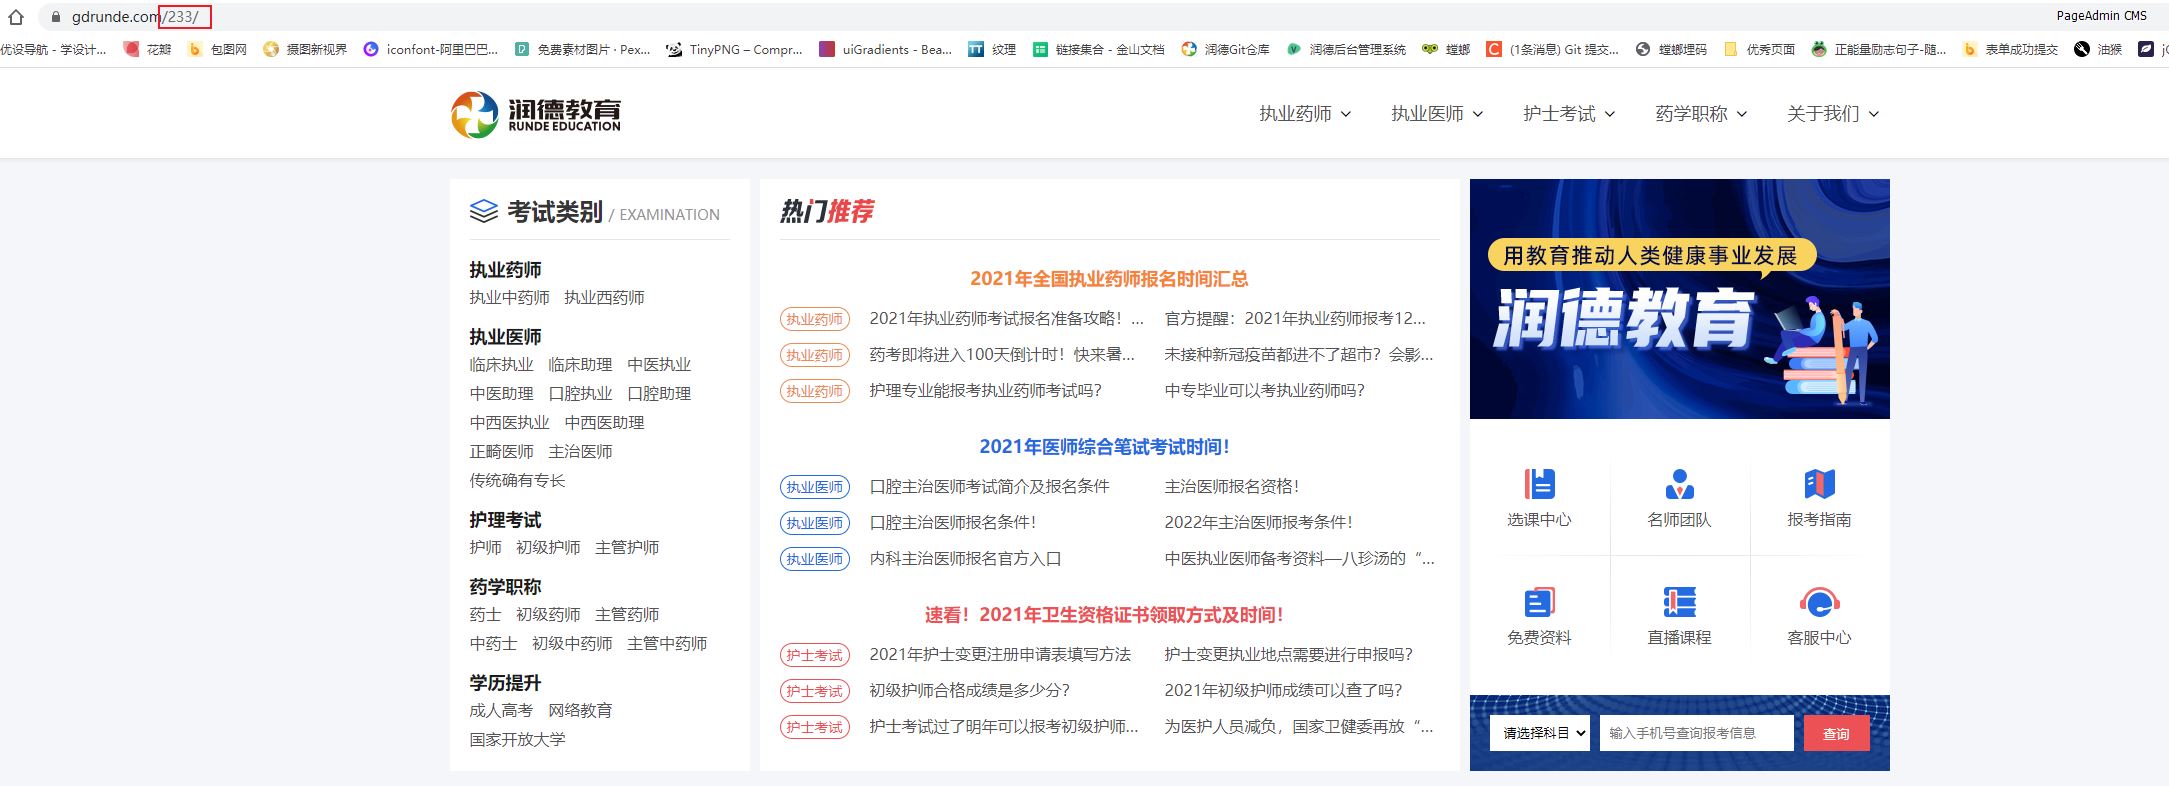Image resolution: width=2169 pixels, height=786 pixels.
Task: Expand the 执业医师 navigation dropdown
Action: pos(1436,114)
